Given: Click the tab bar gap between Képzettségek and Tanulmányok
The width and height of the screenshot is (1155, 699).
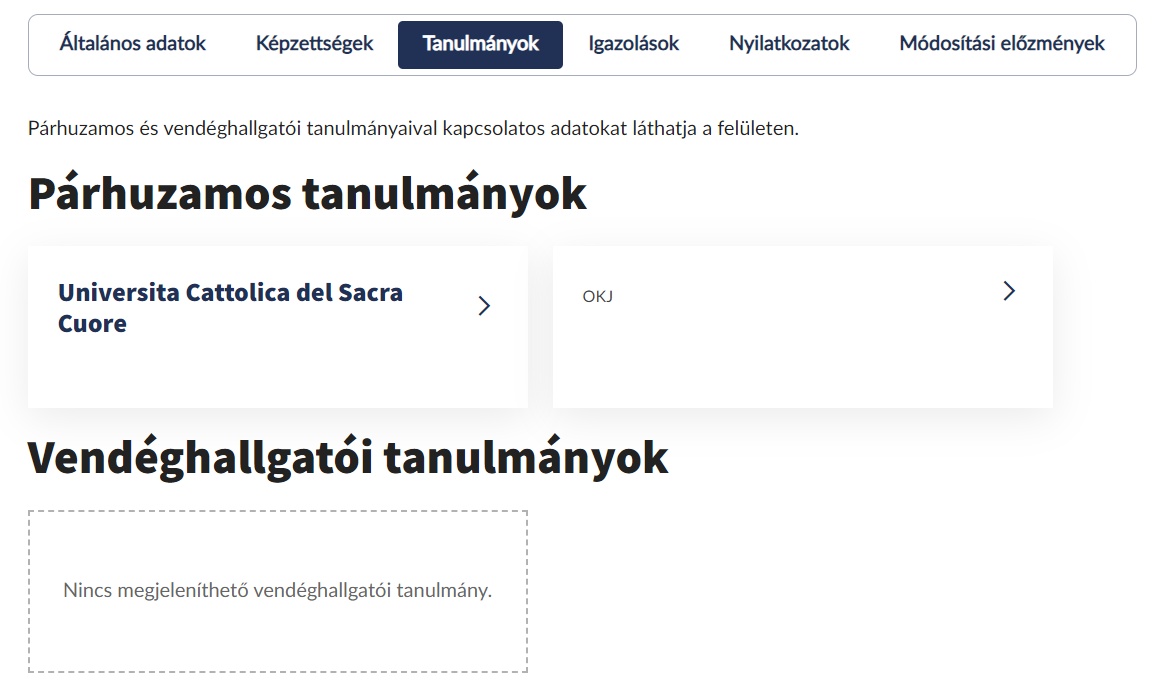Looking at the screenshot, I should (x=386, y=44).
